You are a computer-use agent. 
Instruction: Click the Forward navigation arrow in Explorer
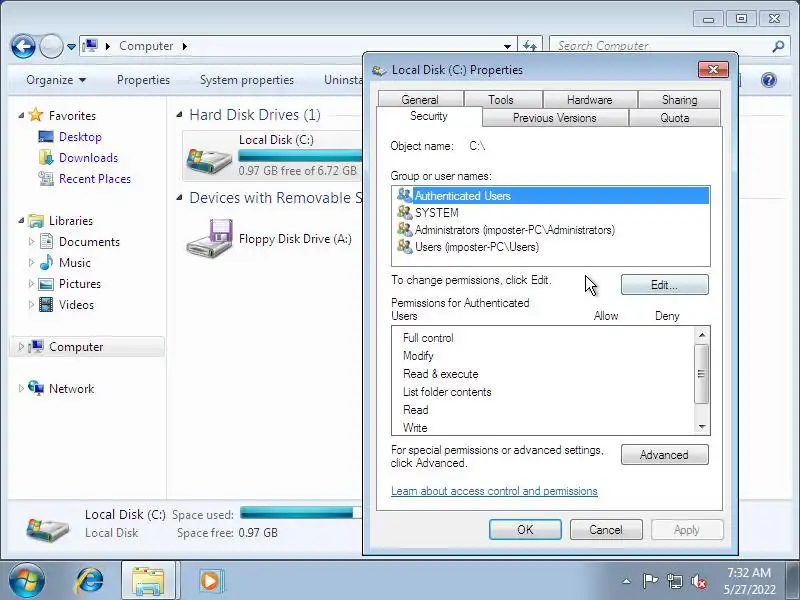point(51,46)
